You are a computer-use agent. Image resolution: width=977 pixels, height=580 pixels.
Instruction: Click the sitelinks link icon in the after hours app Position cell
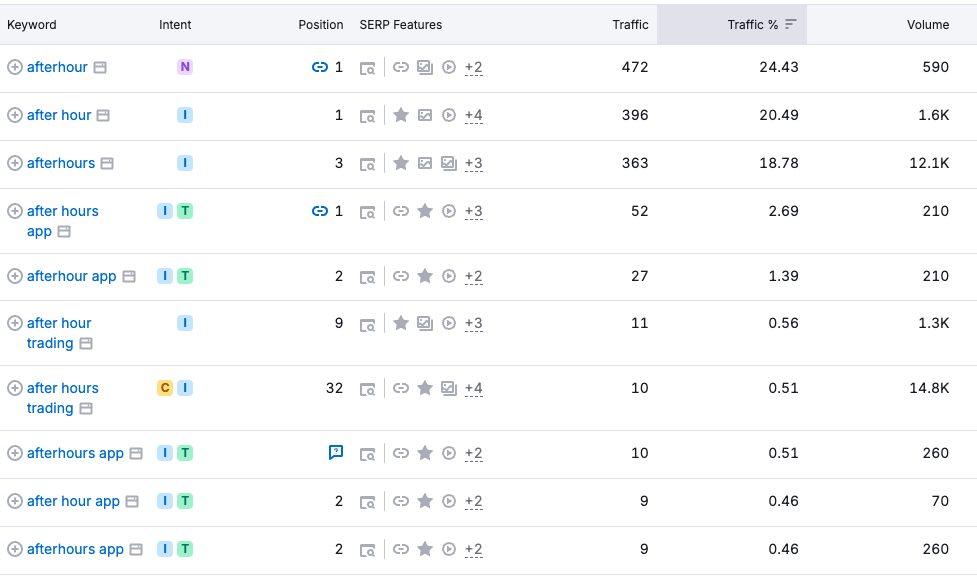320,211
